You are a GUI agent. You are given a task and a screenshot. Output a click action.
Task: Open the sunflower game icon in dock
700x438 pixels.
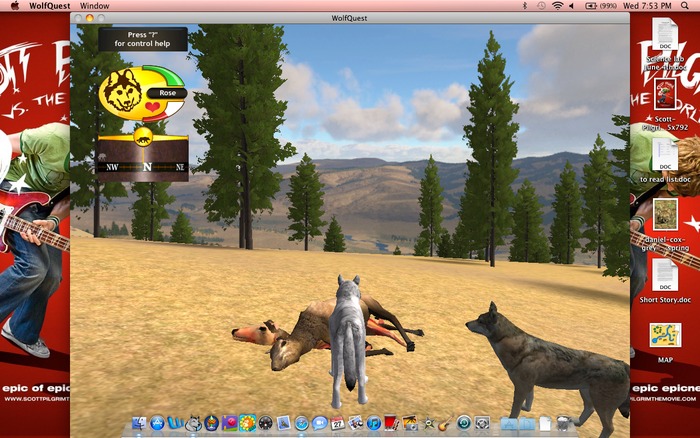(x=247, y=423)
